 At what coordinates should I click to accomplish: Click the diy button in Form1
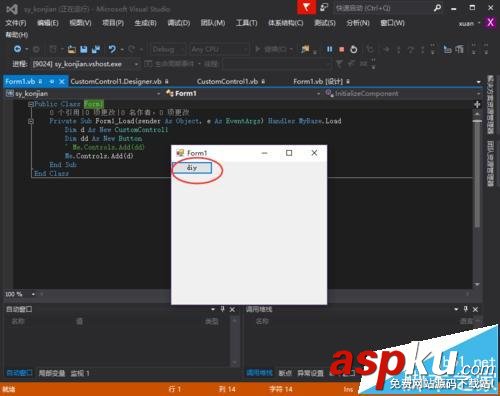pyautogui.click(x=192, y=168)
